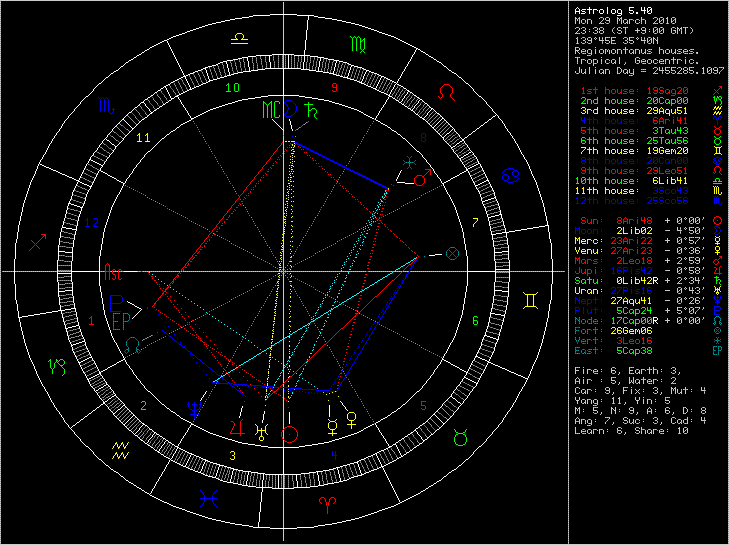Click house number 10 in the wheel
729x545 pixels.
(x=232, y=88)
